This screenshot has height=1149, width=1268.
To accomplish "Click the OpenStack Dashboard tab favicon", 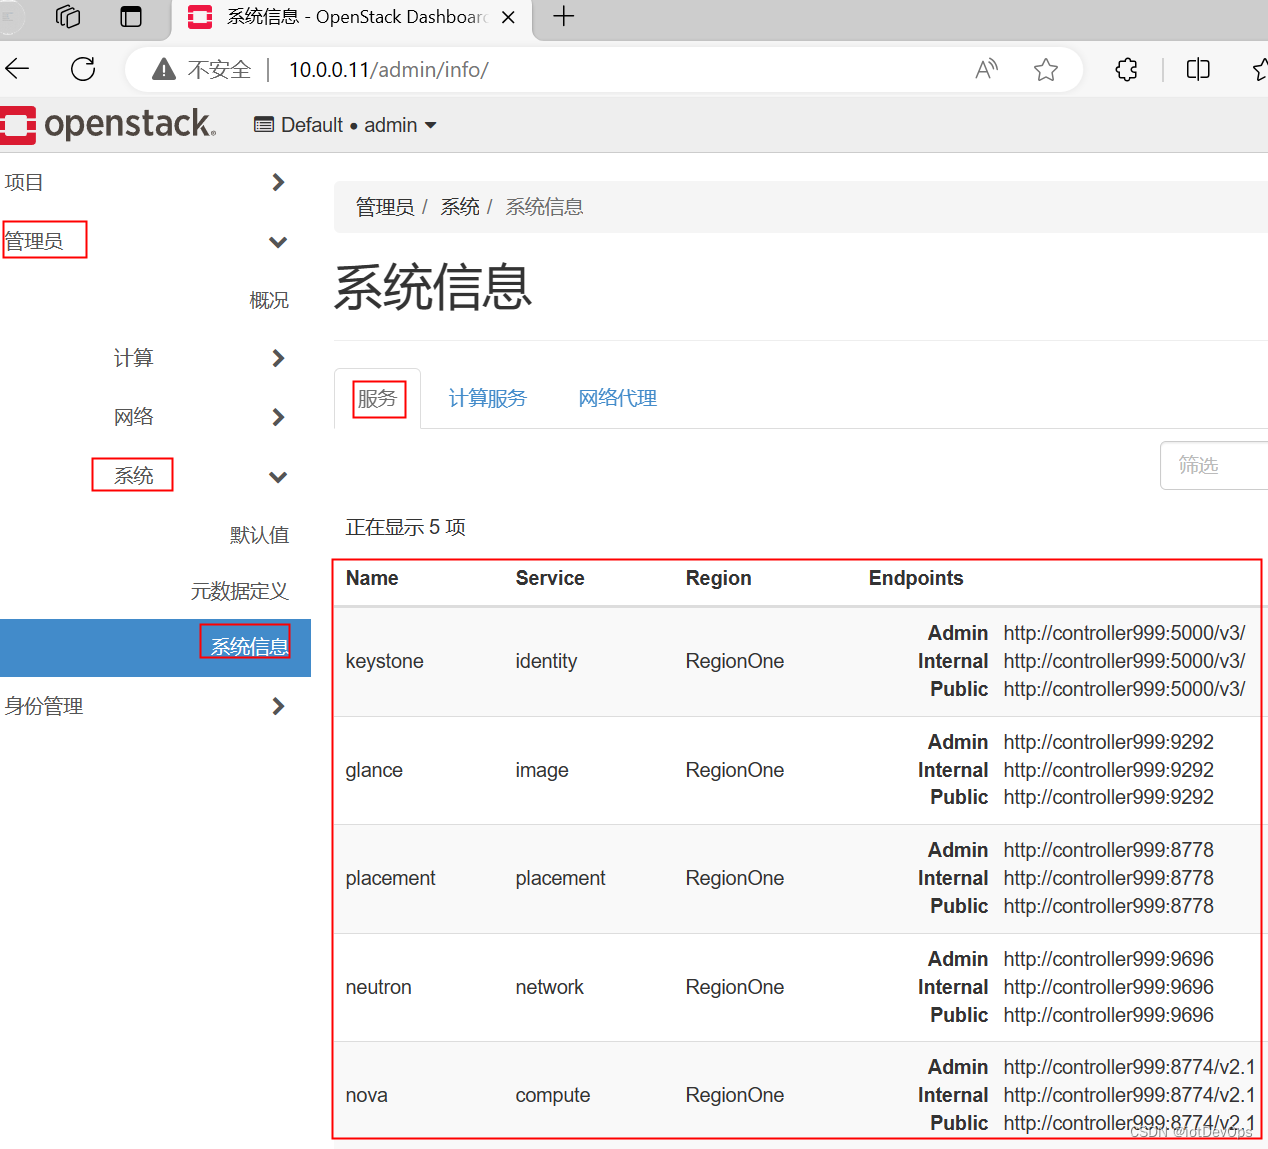I will (200, 16).
